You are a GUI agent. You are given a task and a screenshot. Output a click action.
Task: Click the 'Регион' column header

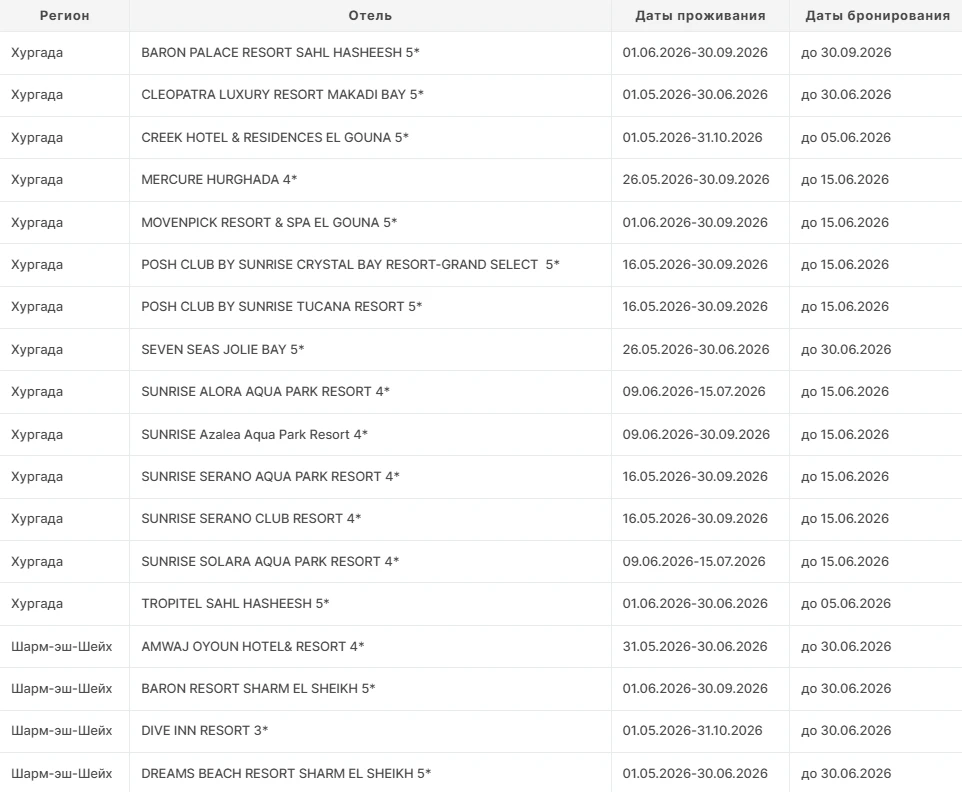click(64, 16)
